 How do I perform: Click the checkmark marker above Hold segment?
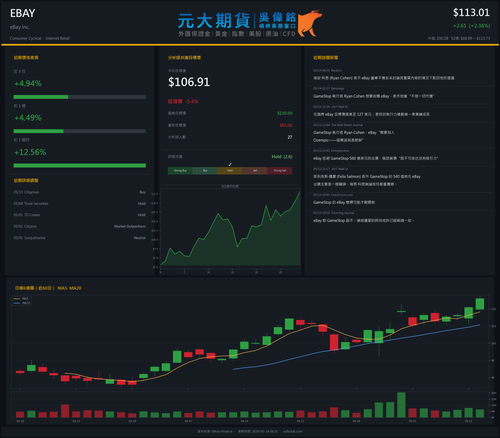[230, 164]
